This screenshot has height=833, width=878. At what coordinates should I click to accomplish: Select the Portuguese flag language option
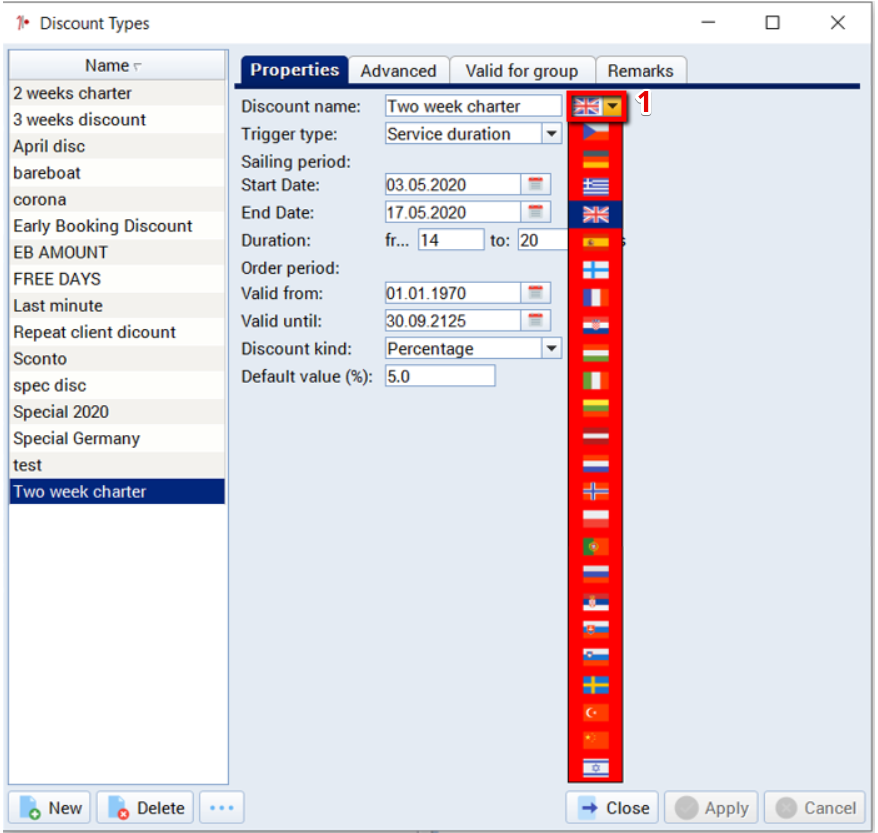click(x=595, y=546)
